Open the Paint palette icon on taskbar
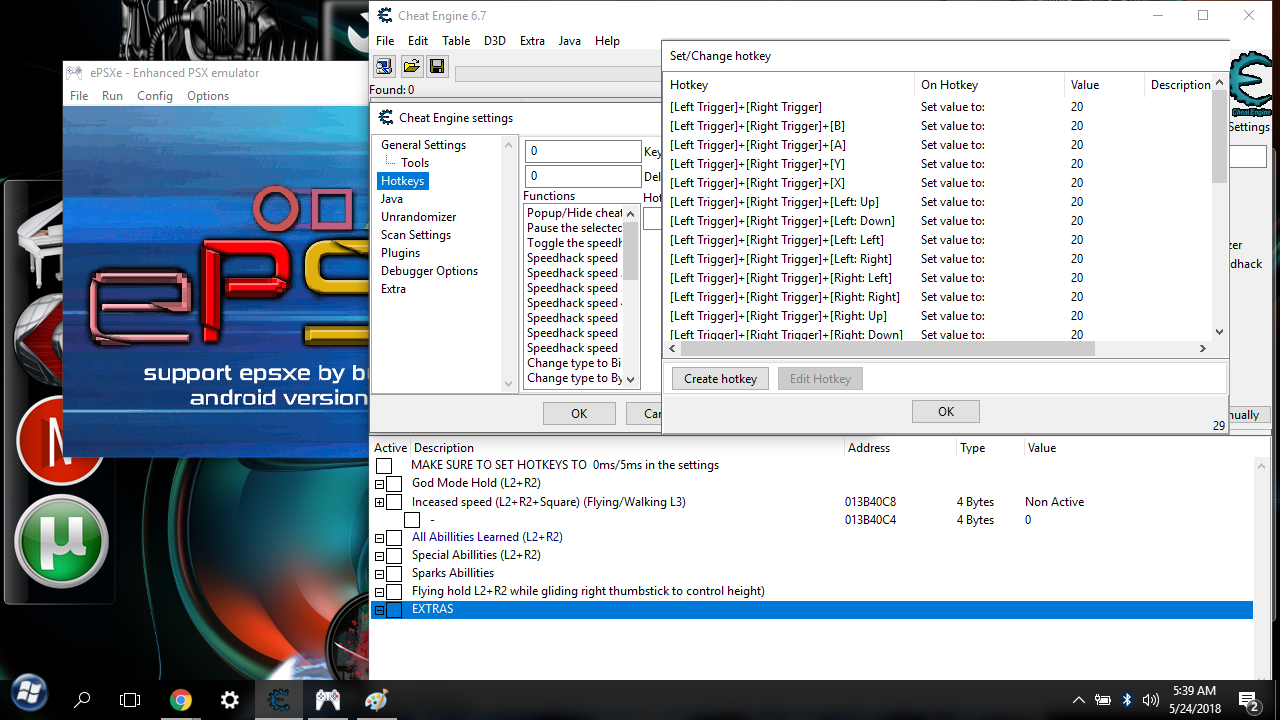The width and height of the screenshot is (1282, 720). (x=376, y=699)
